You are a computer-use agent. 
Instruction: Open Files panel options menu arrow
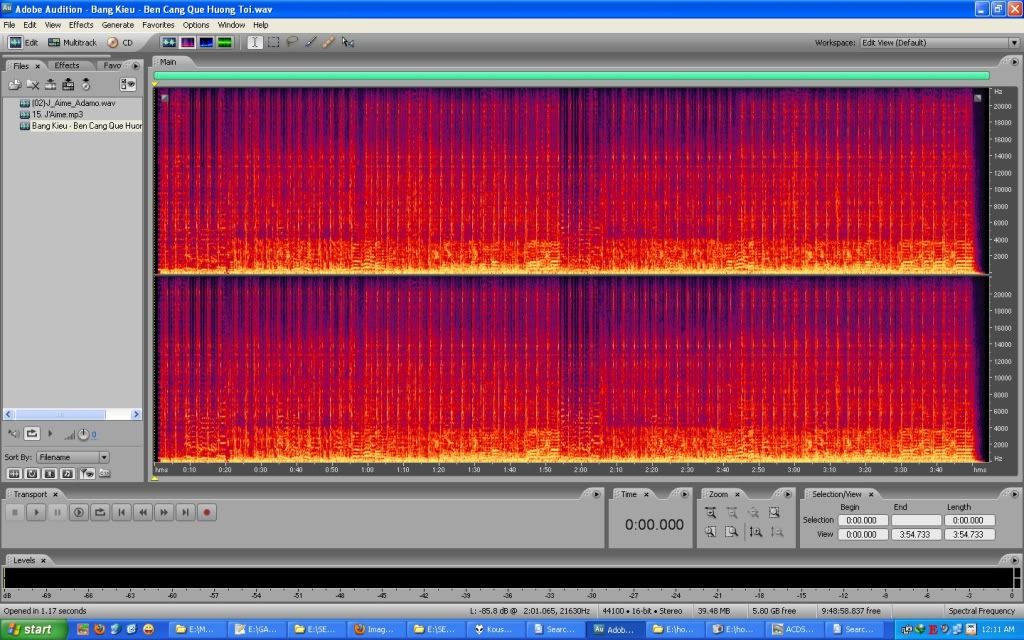coord(135,66)
